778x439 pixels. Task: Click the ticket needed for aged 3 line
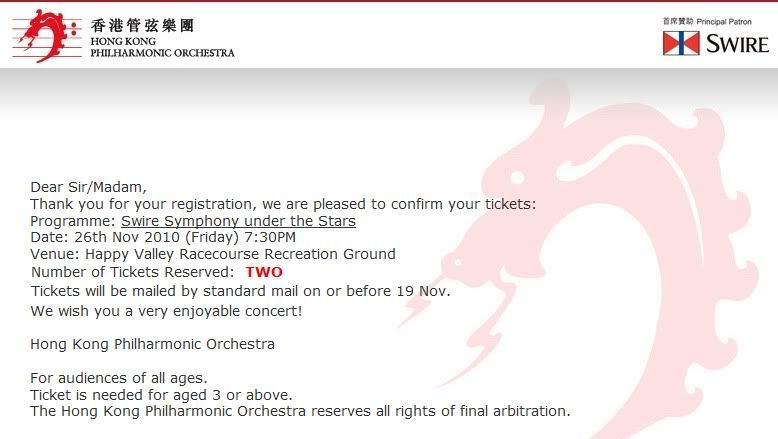click(161, 395)
